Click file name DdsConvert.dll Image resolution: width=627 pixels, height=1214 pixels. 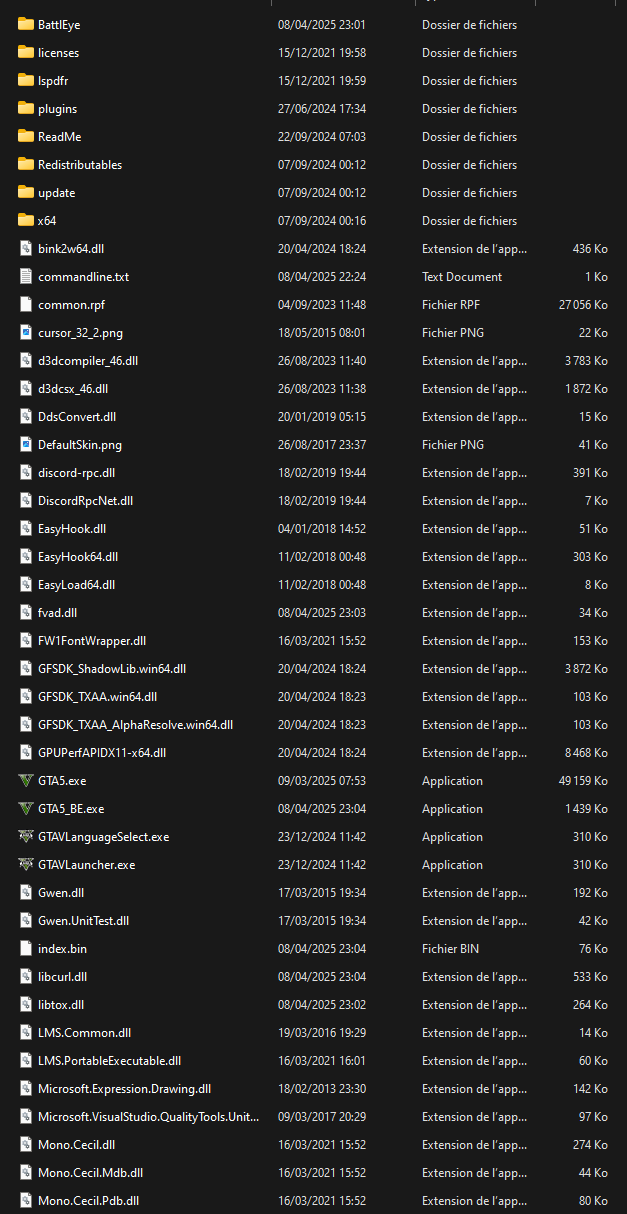click(x=77, y=416)
